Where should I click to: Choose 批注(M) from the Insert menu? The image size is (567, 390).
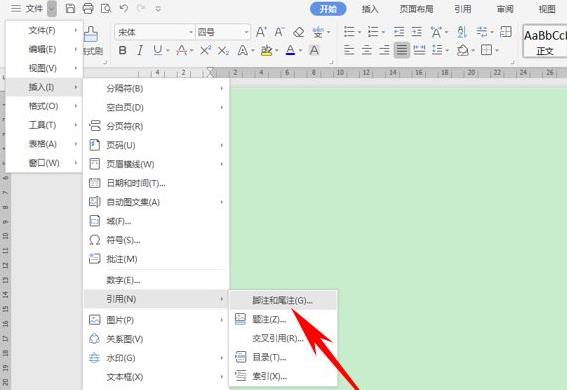click(156, 259)
